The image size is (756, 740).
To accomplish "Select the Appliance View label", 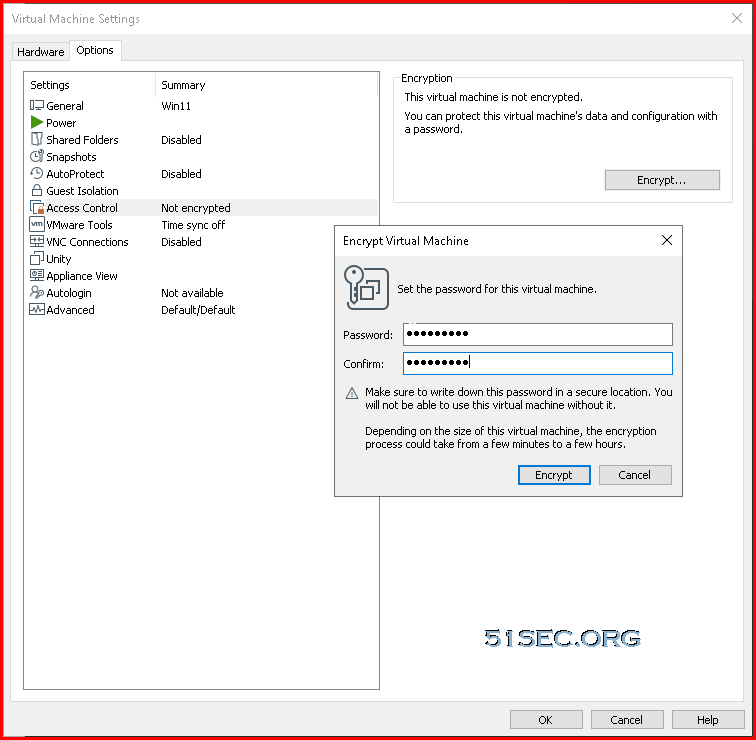I will [x=82, y=276].
